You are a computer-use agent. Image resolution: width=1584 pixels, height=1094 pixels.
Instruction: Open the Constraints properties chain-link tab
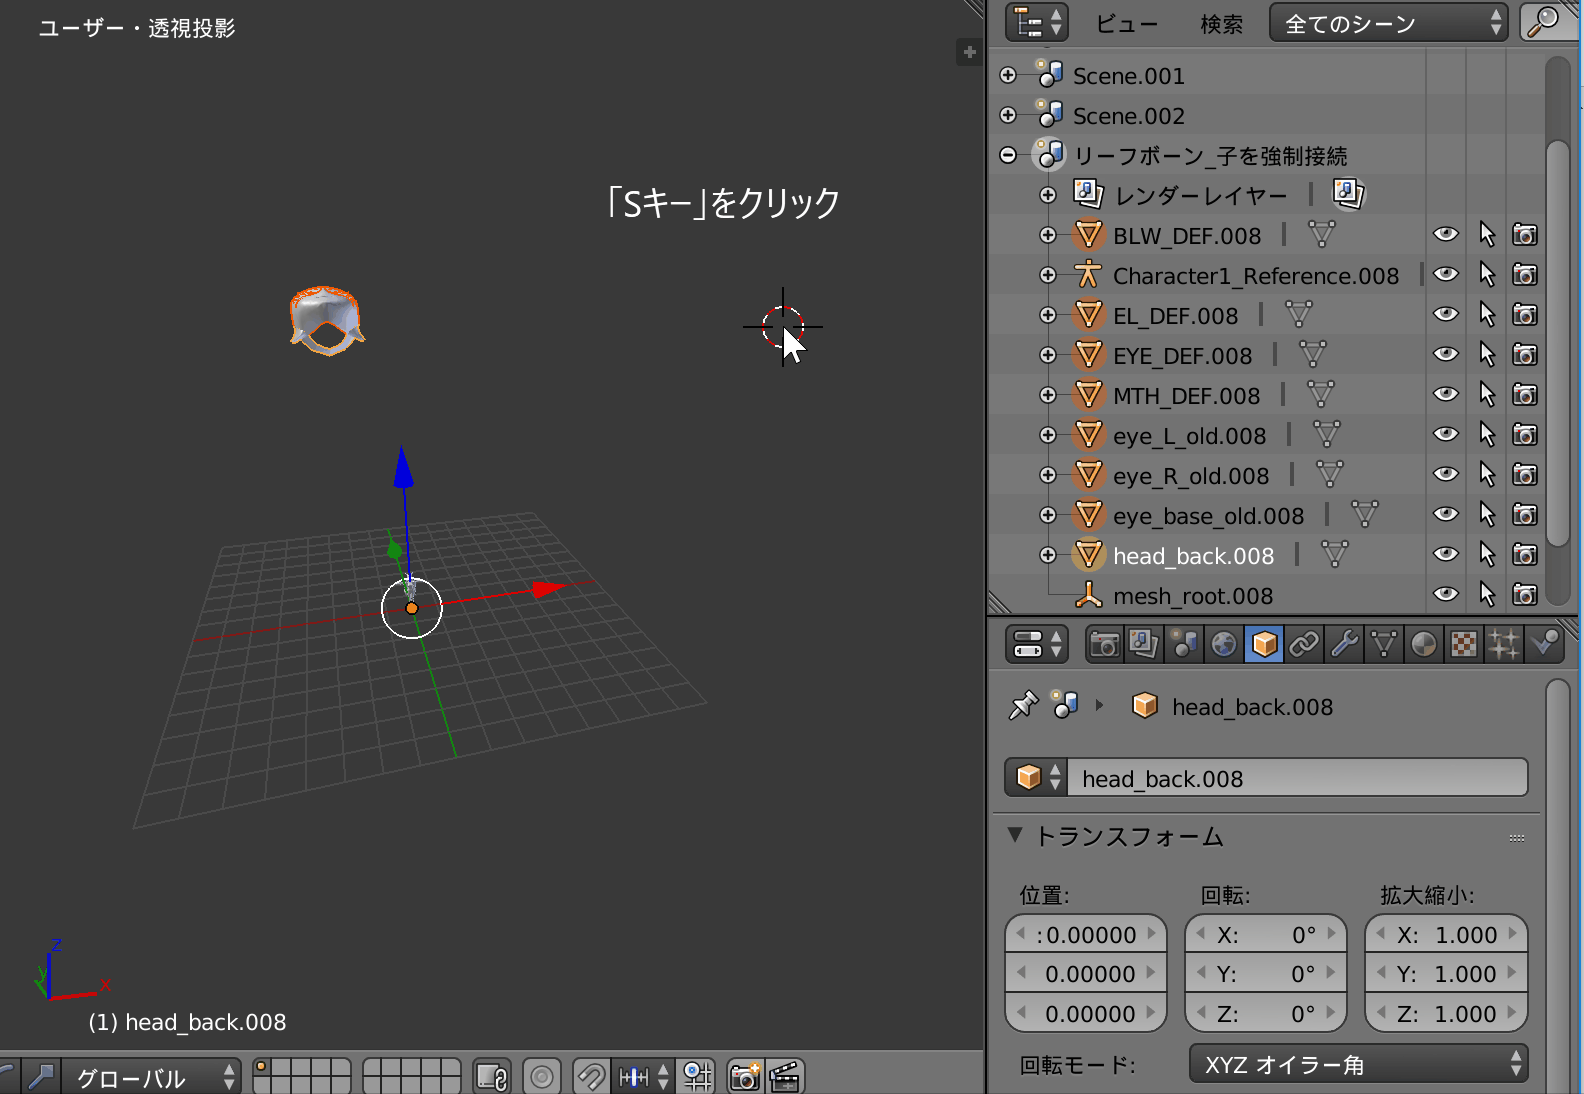click(1304, 644)
